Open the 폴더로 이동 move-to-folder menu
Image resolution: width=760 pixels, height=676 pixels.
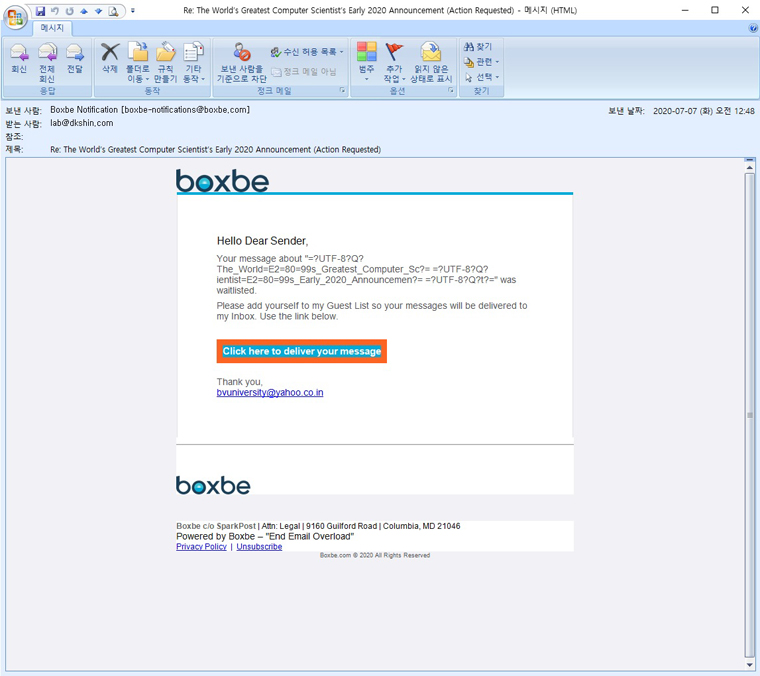click(138, 62)
